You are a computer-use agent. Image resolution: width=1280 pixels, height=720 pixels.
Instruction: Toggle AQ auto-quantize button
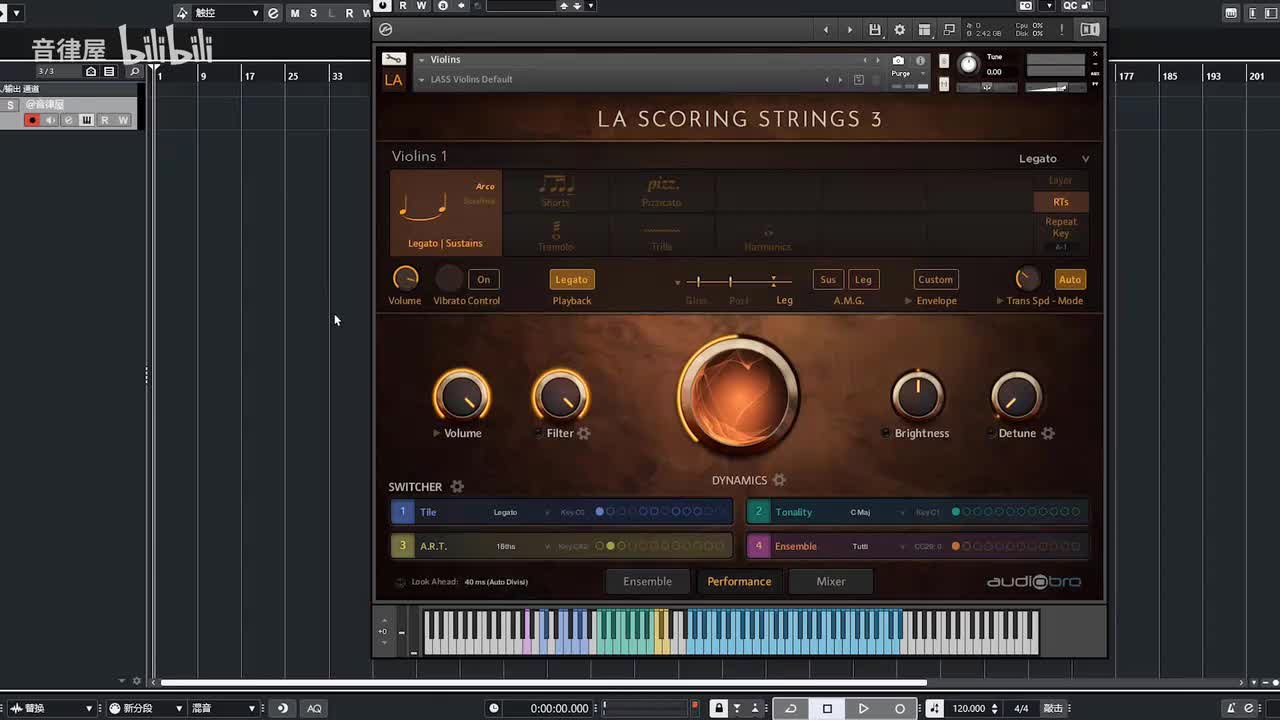314,708
